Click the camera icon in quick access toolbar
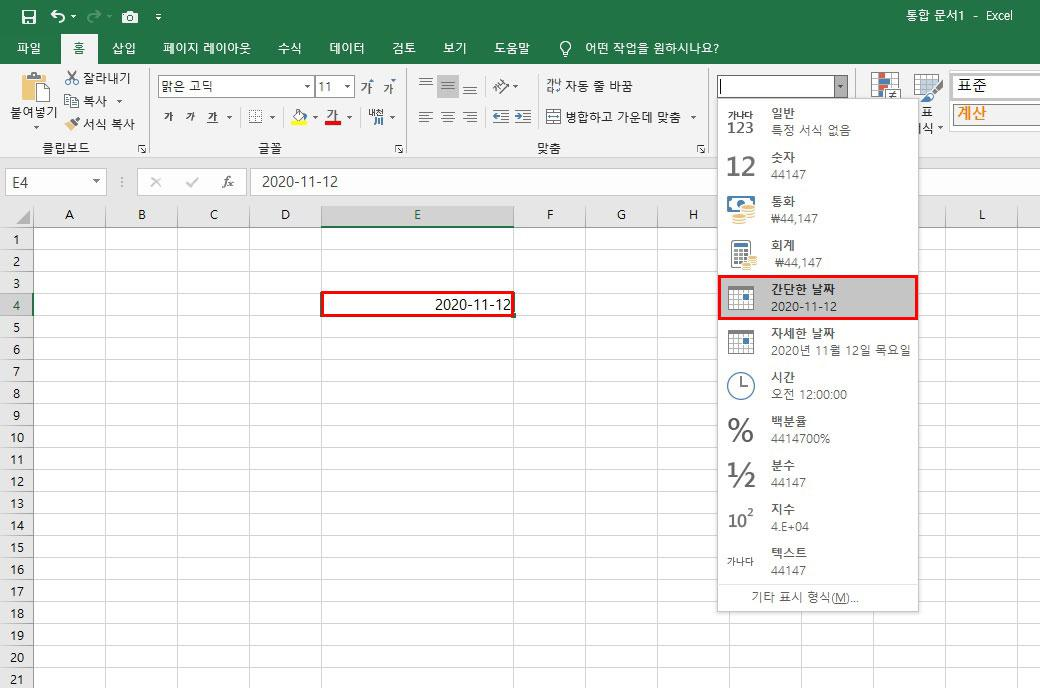 [x=130, y=17]
